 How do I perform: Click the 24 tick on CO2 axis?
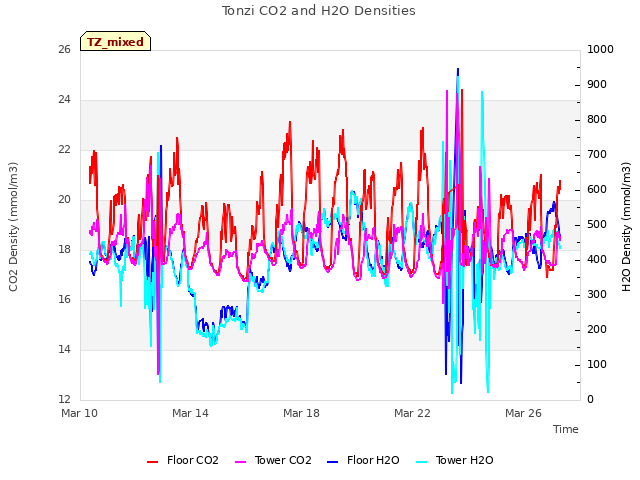pos(64,100)
